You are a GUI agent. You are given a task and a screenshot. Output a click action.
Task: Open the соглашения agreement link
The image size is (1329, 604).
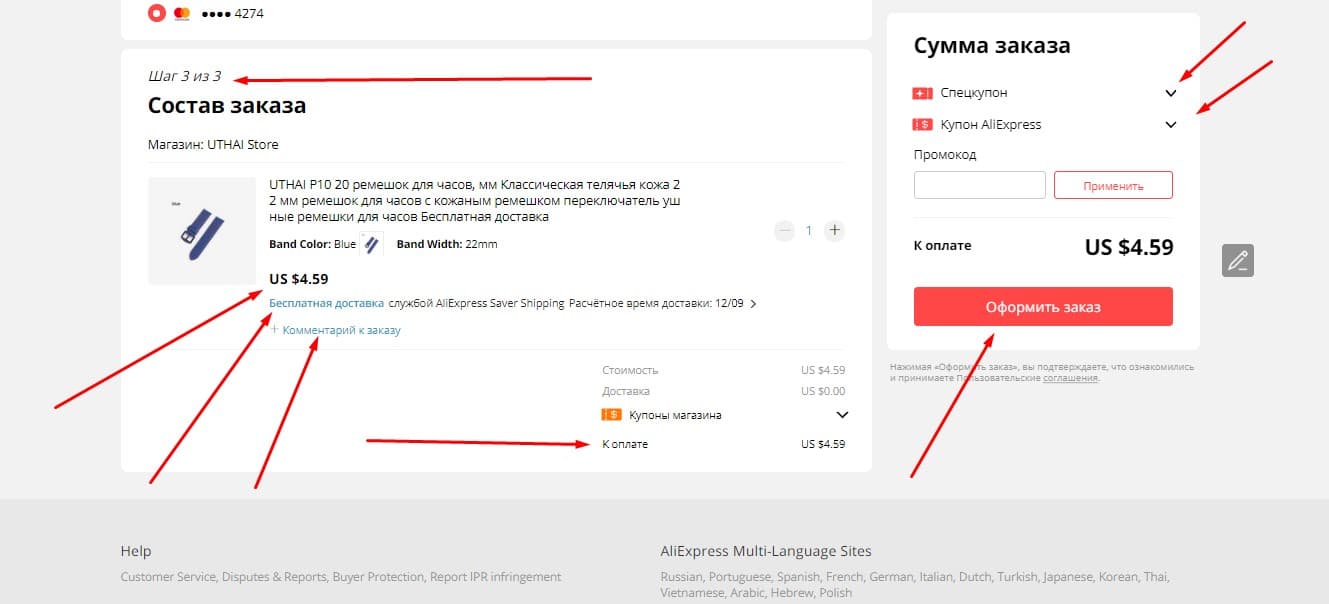click(x=1070, y=378)
